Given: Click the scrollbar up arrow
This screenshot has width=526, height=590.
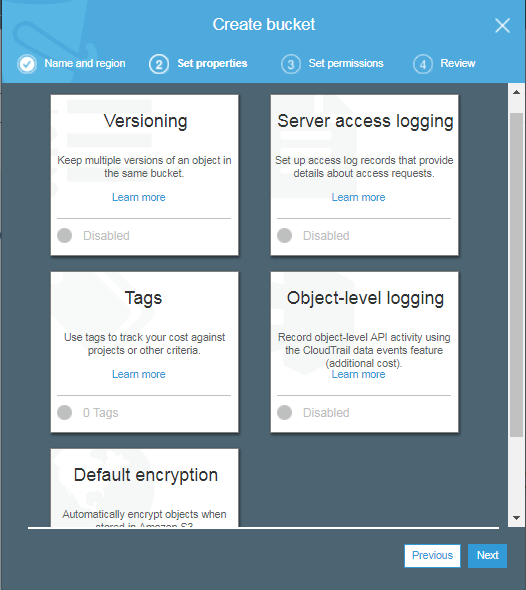Looking at the screenshot, I should pos(516,92).
